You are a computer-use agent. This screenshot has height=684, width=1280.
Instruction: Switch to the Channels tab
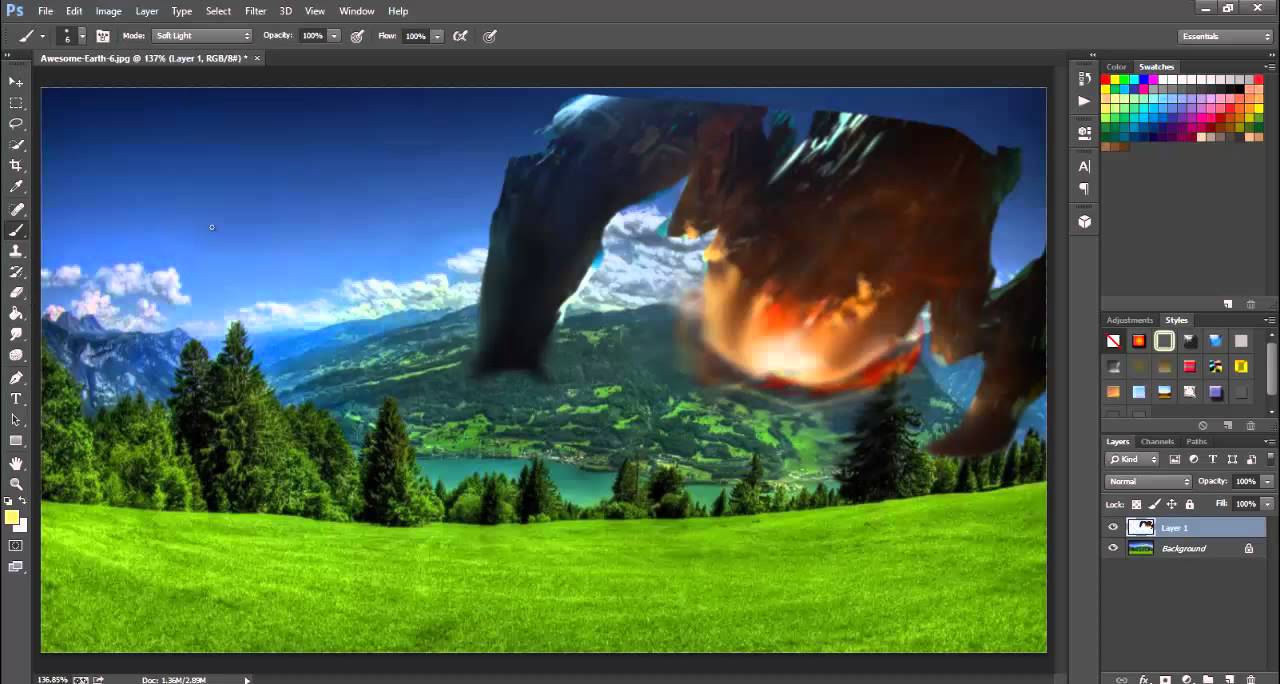1157,441
